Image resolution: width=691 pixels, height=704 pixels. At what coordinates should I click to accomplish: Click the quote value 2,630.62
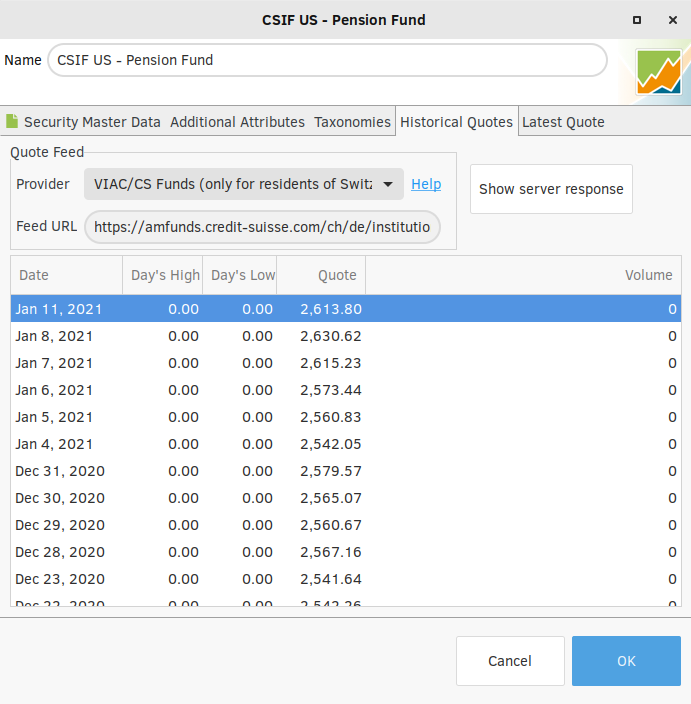click(x=331, y=336)
